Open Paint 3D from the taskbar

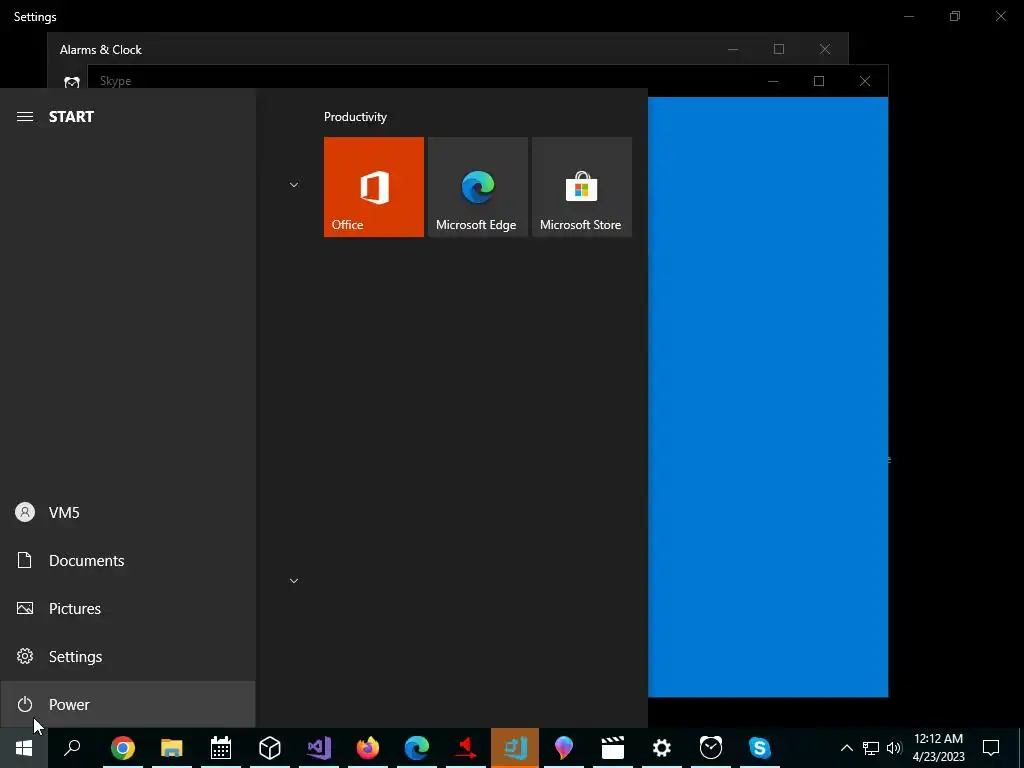pyautogui.click(x=564, y=748)
